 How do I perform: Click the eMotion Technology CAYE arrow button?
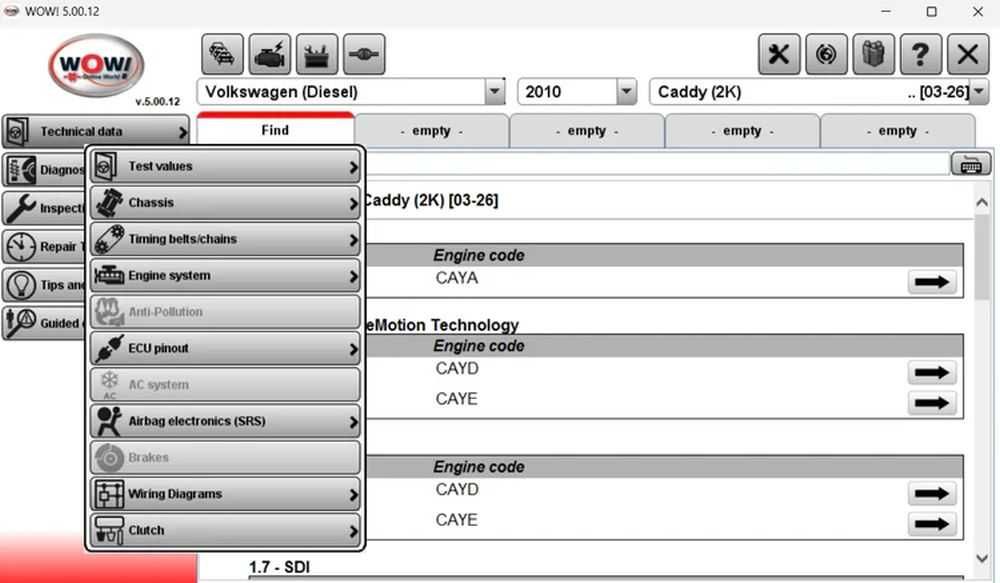932,403
